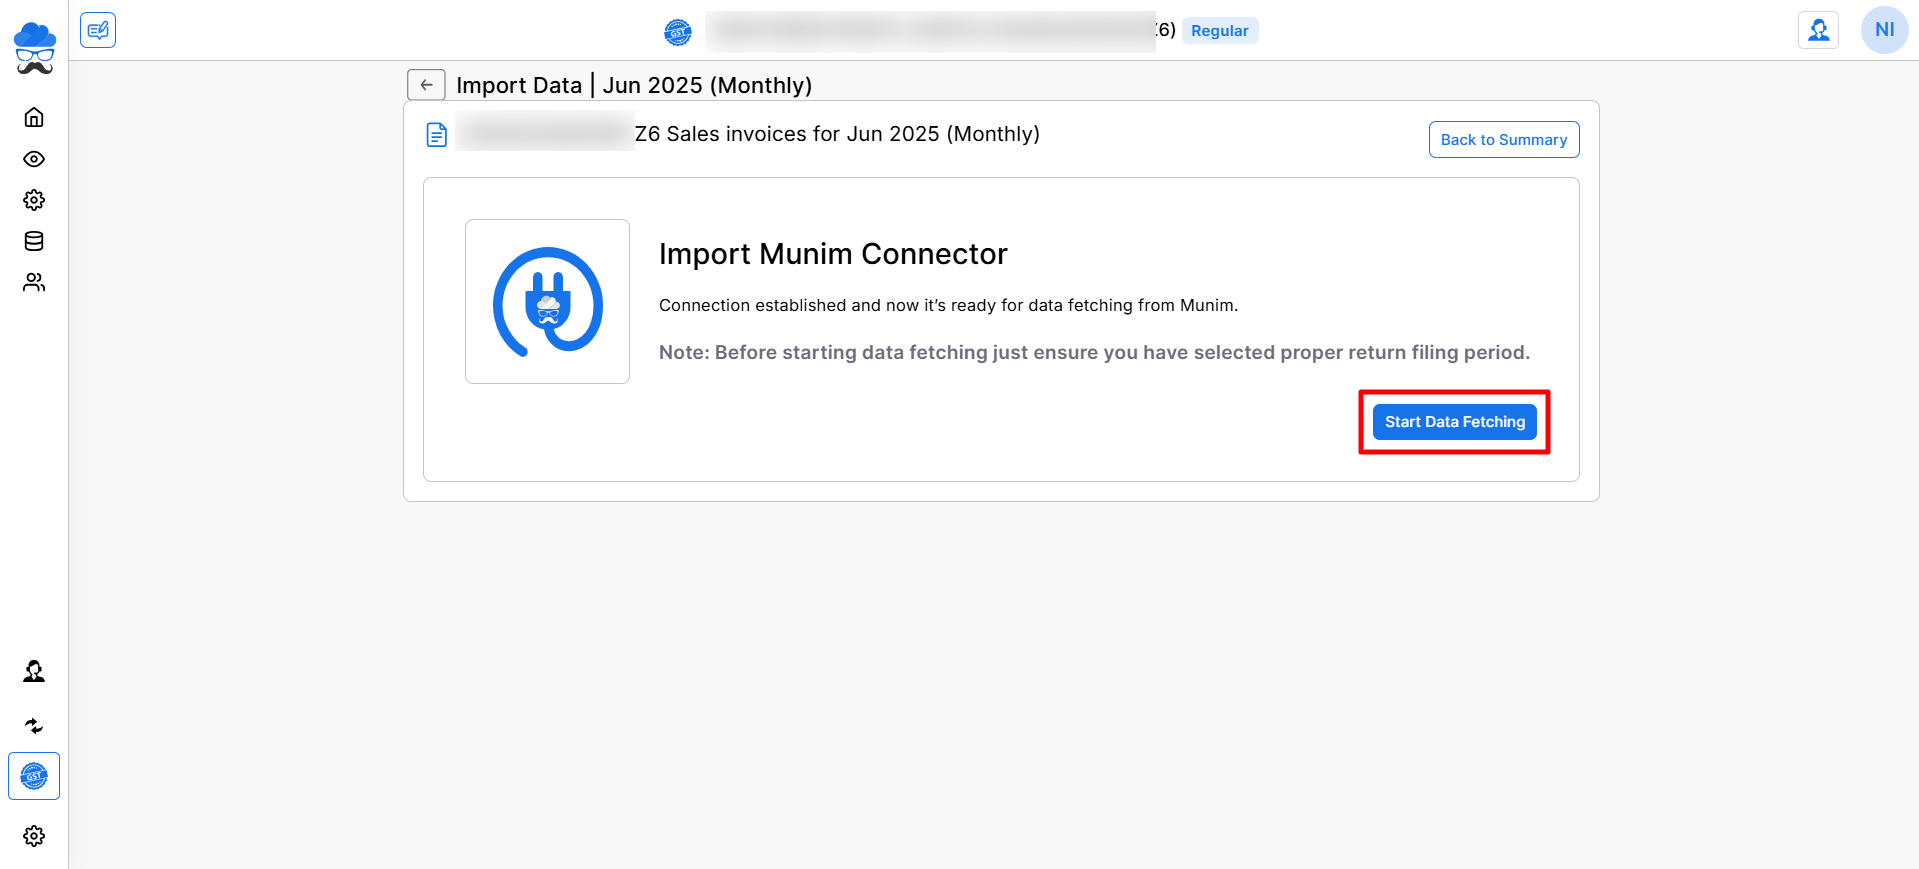
Task: Click Start Data Fetching button
Action: [1454, 422]
